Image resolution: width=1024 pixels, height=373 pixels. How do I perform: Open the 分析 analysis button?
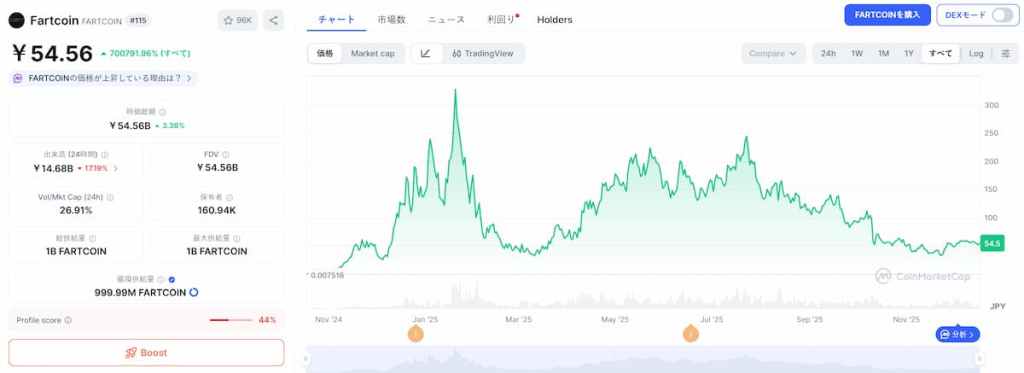click(x=957, y=334)
